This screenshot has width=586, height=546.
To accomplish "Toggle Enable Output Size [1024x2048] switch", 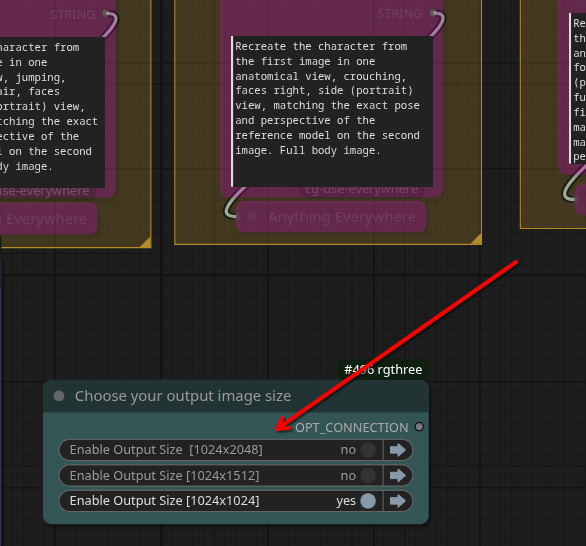I will (368, 450).
